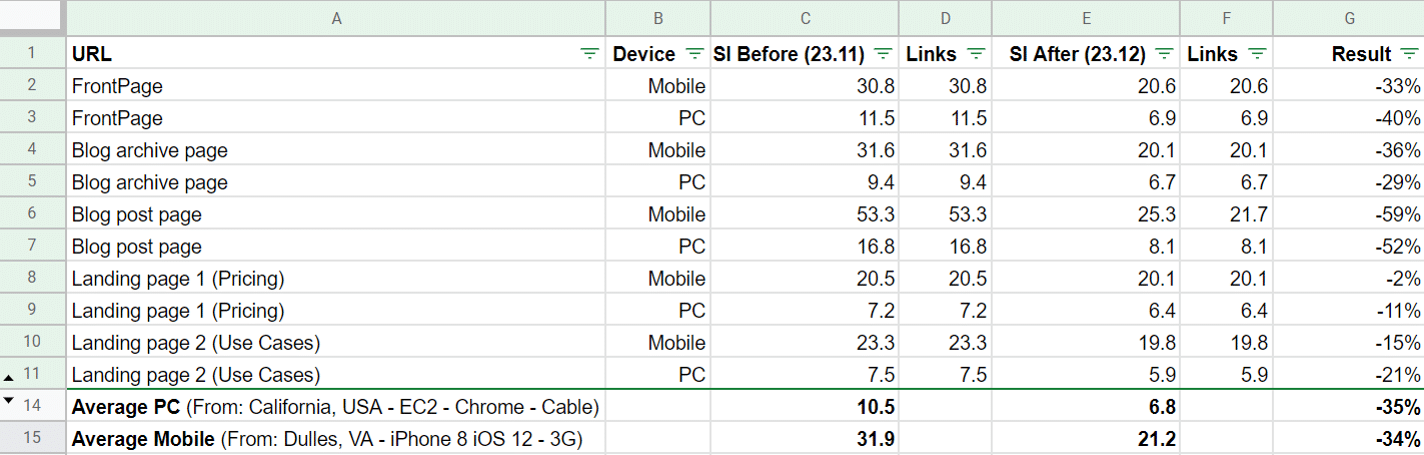The height and width of the screenshot is (455, 1424).
Task: Click the select-all corner box
Action: tap(32, 18)
